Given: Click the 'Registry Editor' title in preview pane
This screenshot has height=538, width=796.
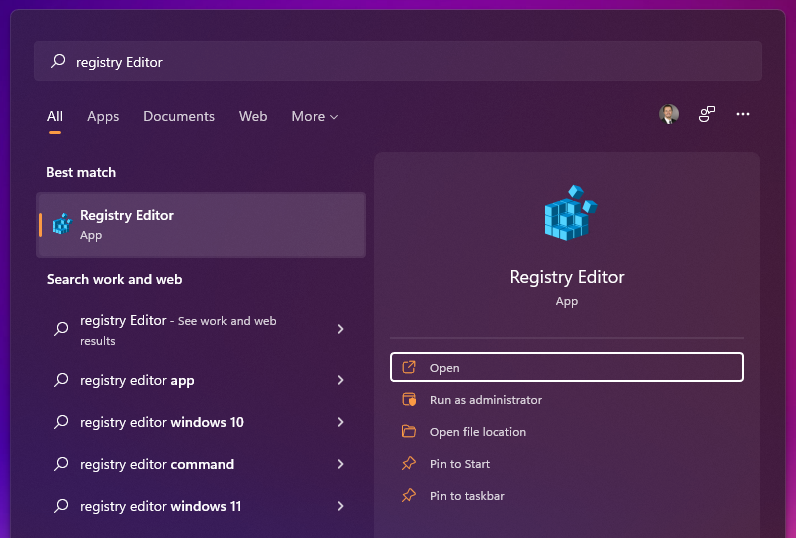Looking at the screenshot, I should [x=567, y=277].
